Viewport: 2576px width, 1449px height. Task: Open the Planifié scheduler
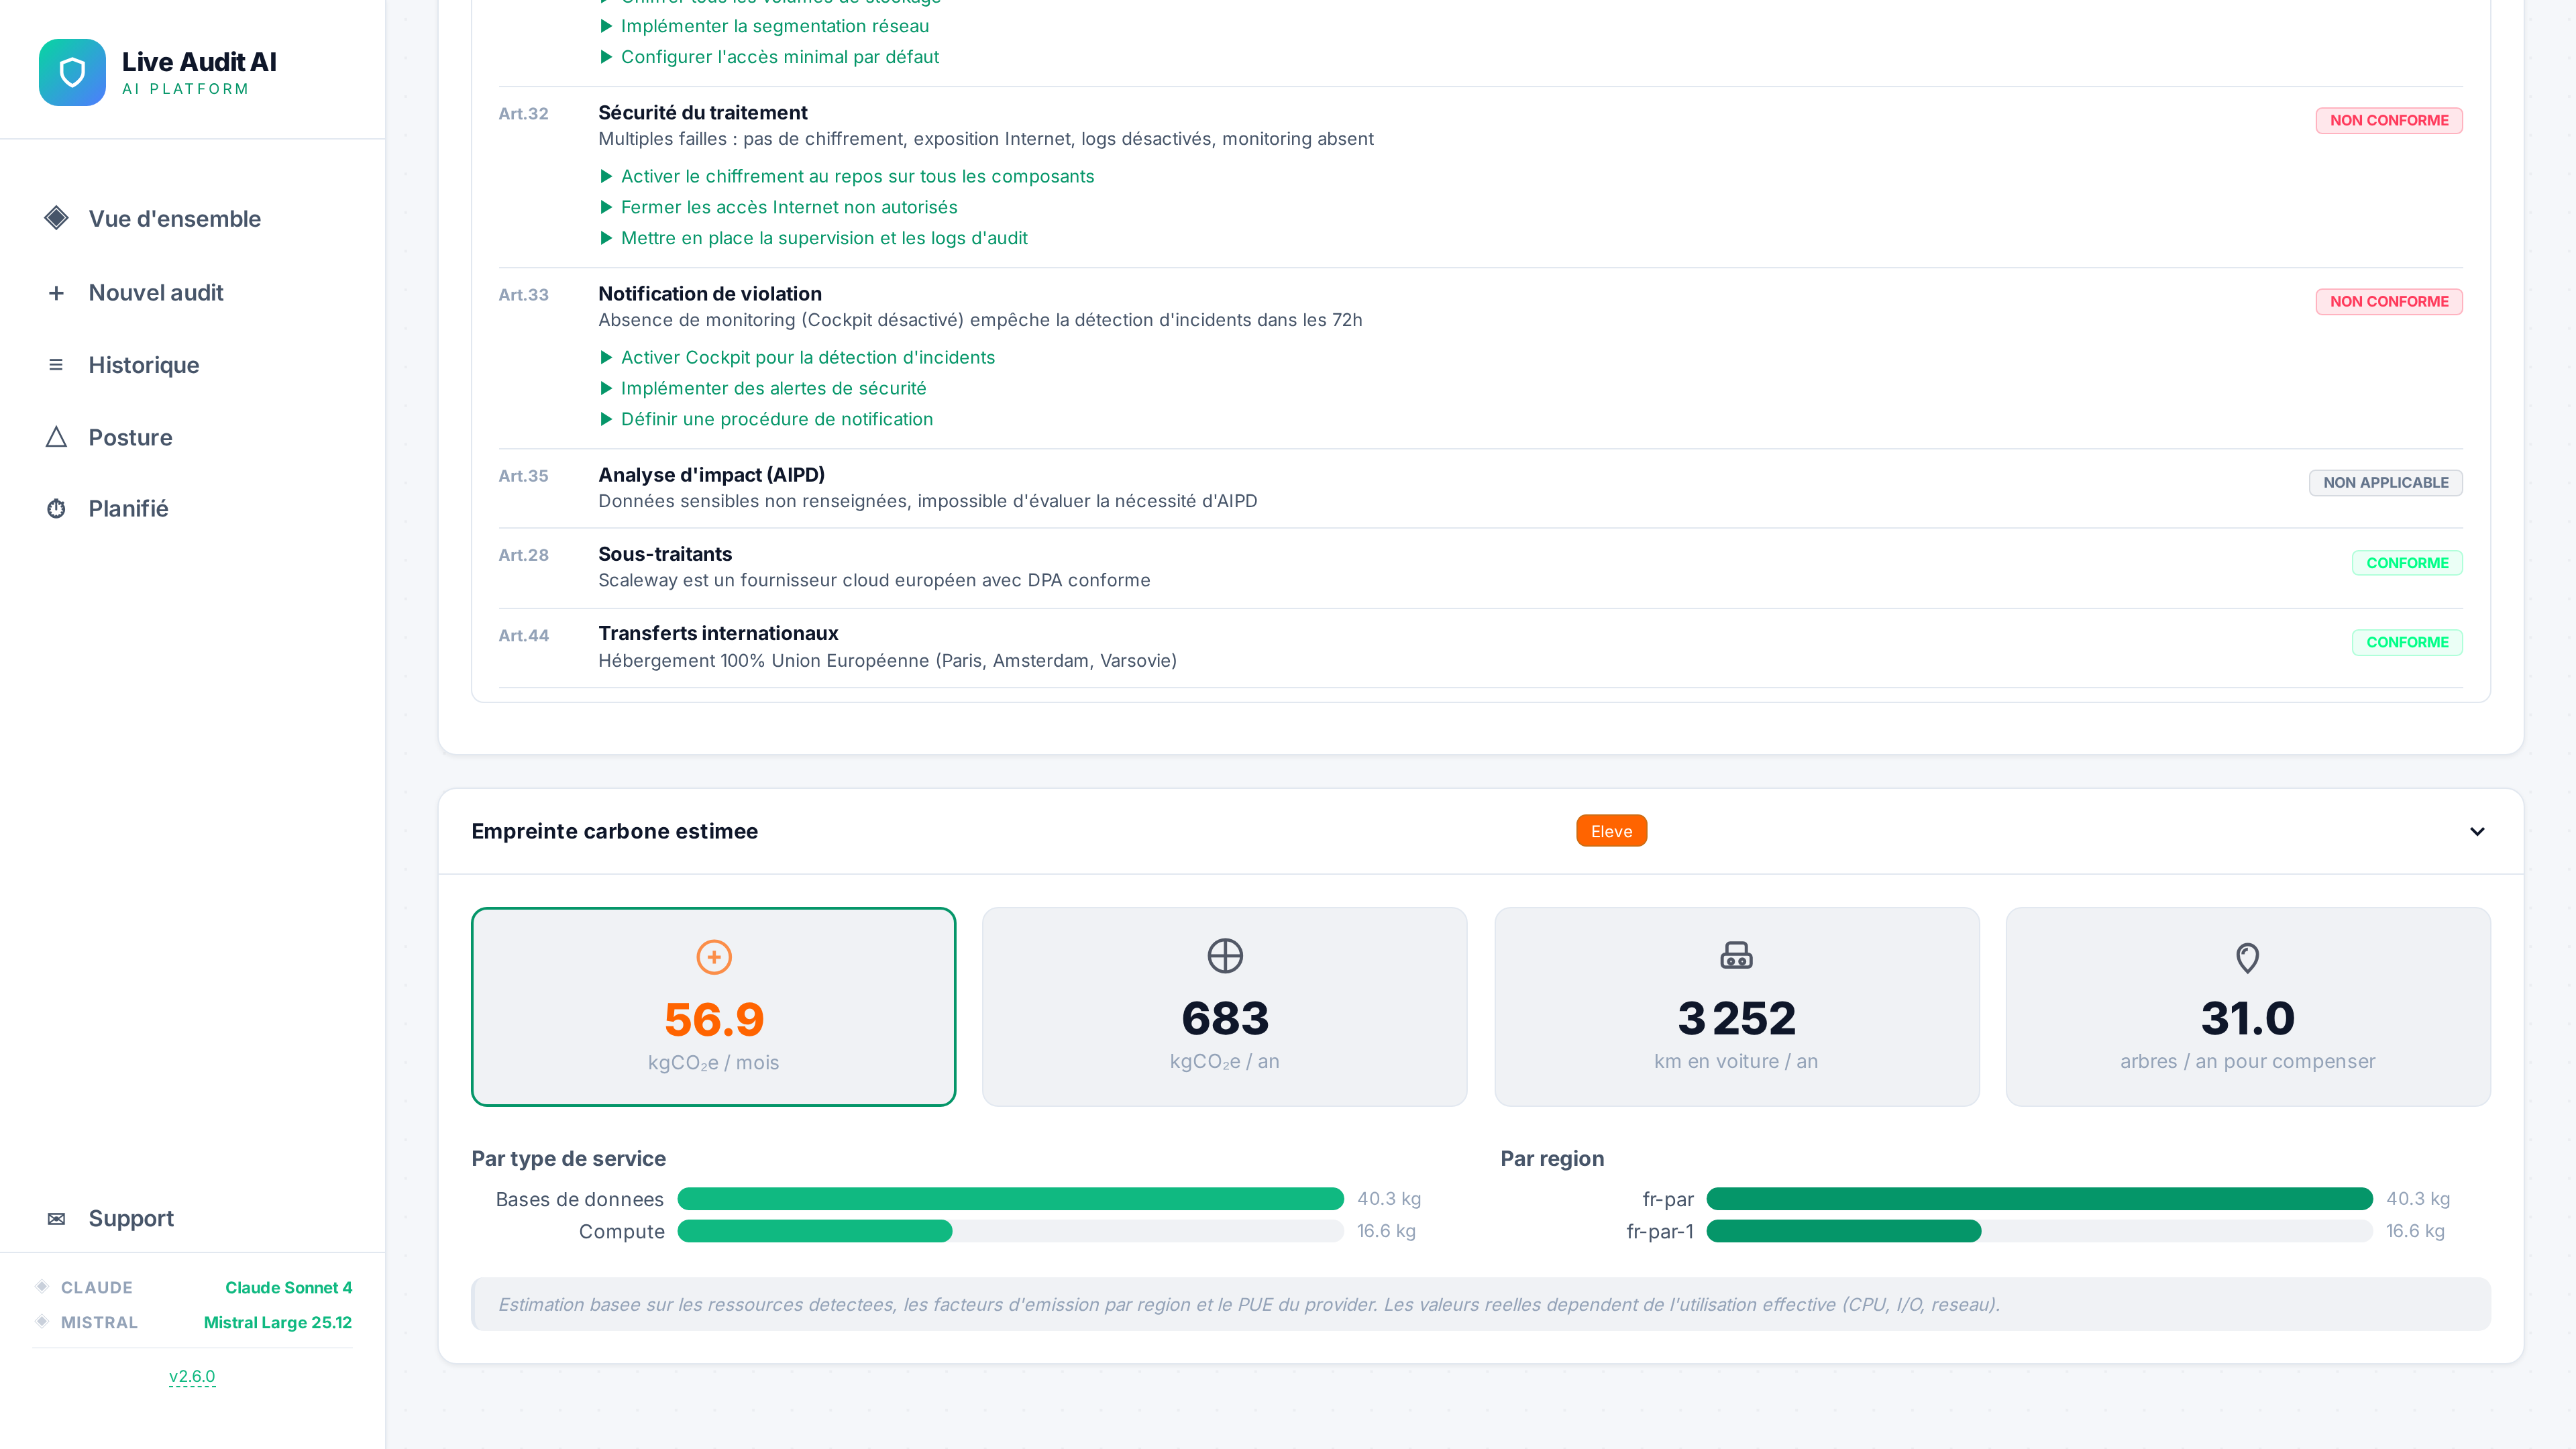(x=128, y=508)
